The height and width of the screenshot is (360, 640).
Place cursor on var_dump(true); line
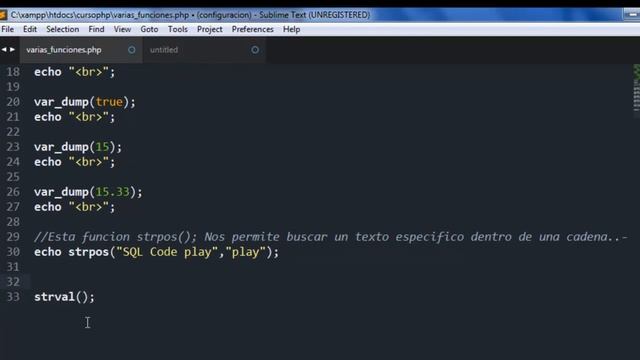point(84,102)
